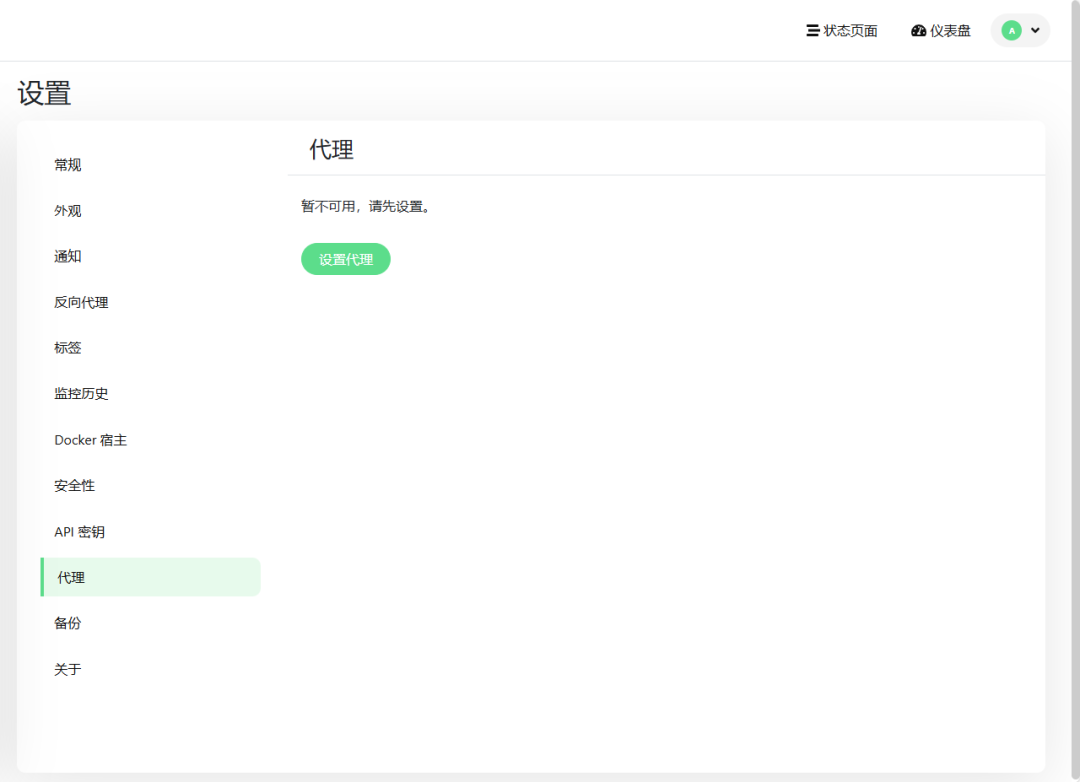Screen dimensions: 1080x782
Task: Click the 设置 page title
Action: coord(44,94)
